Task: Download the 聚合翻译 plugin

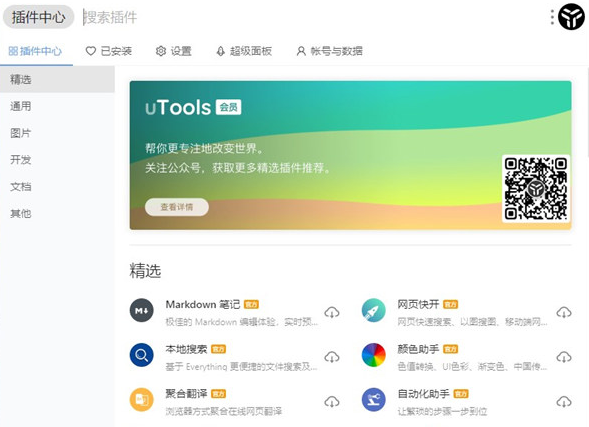Action: click(332, 401)
